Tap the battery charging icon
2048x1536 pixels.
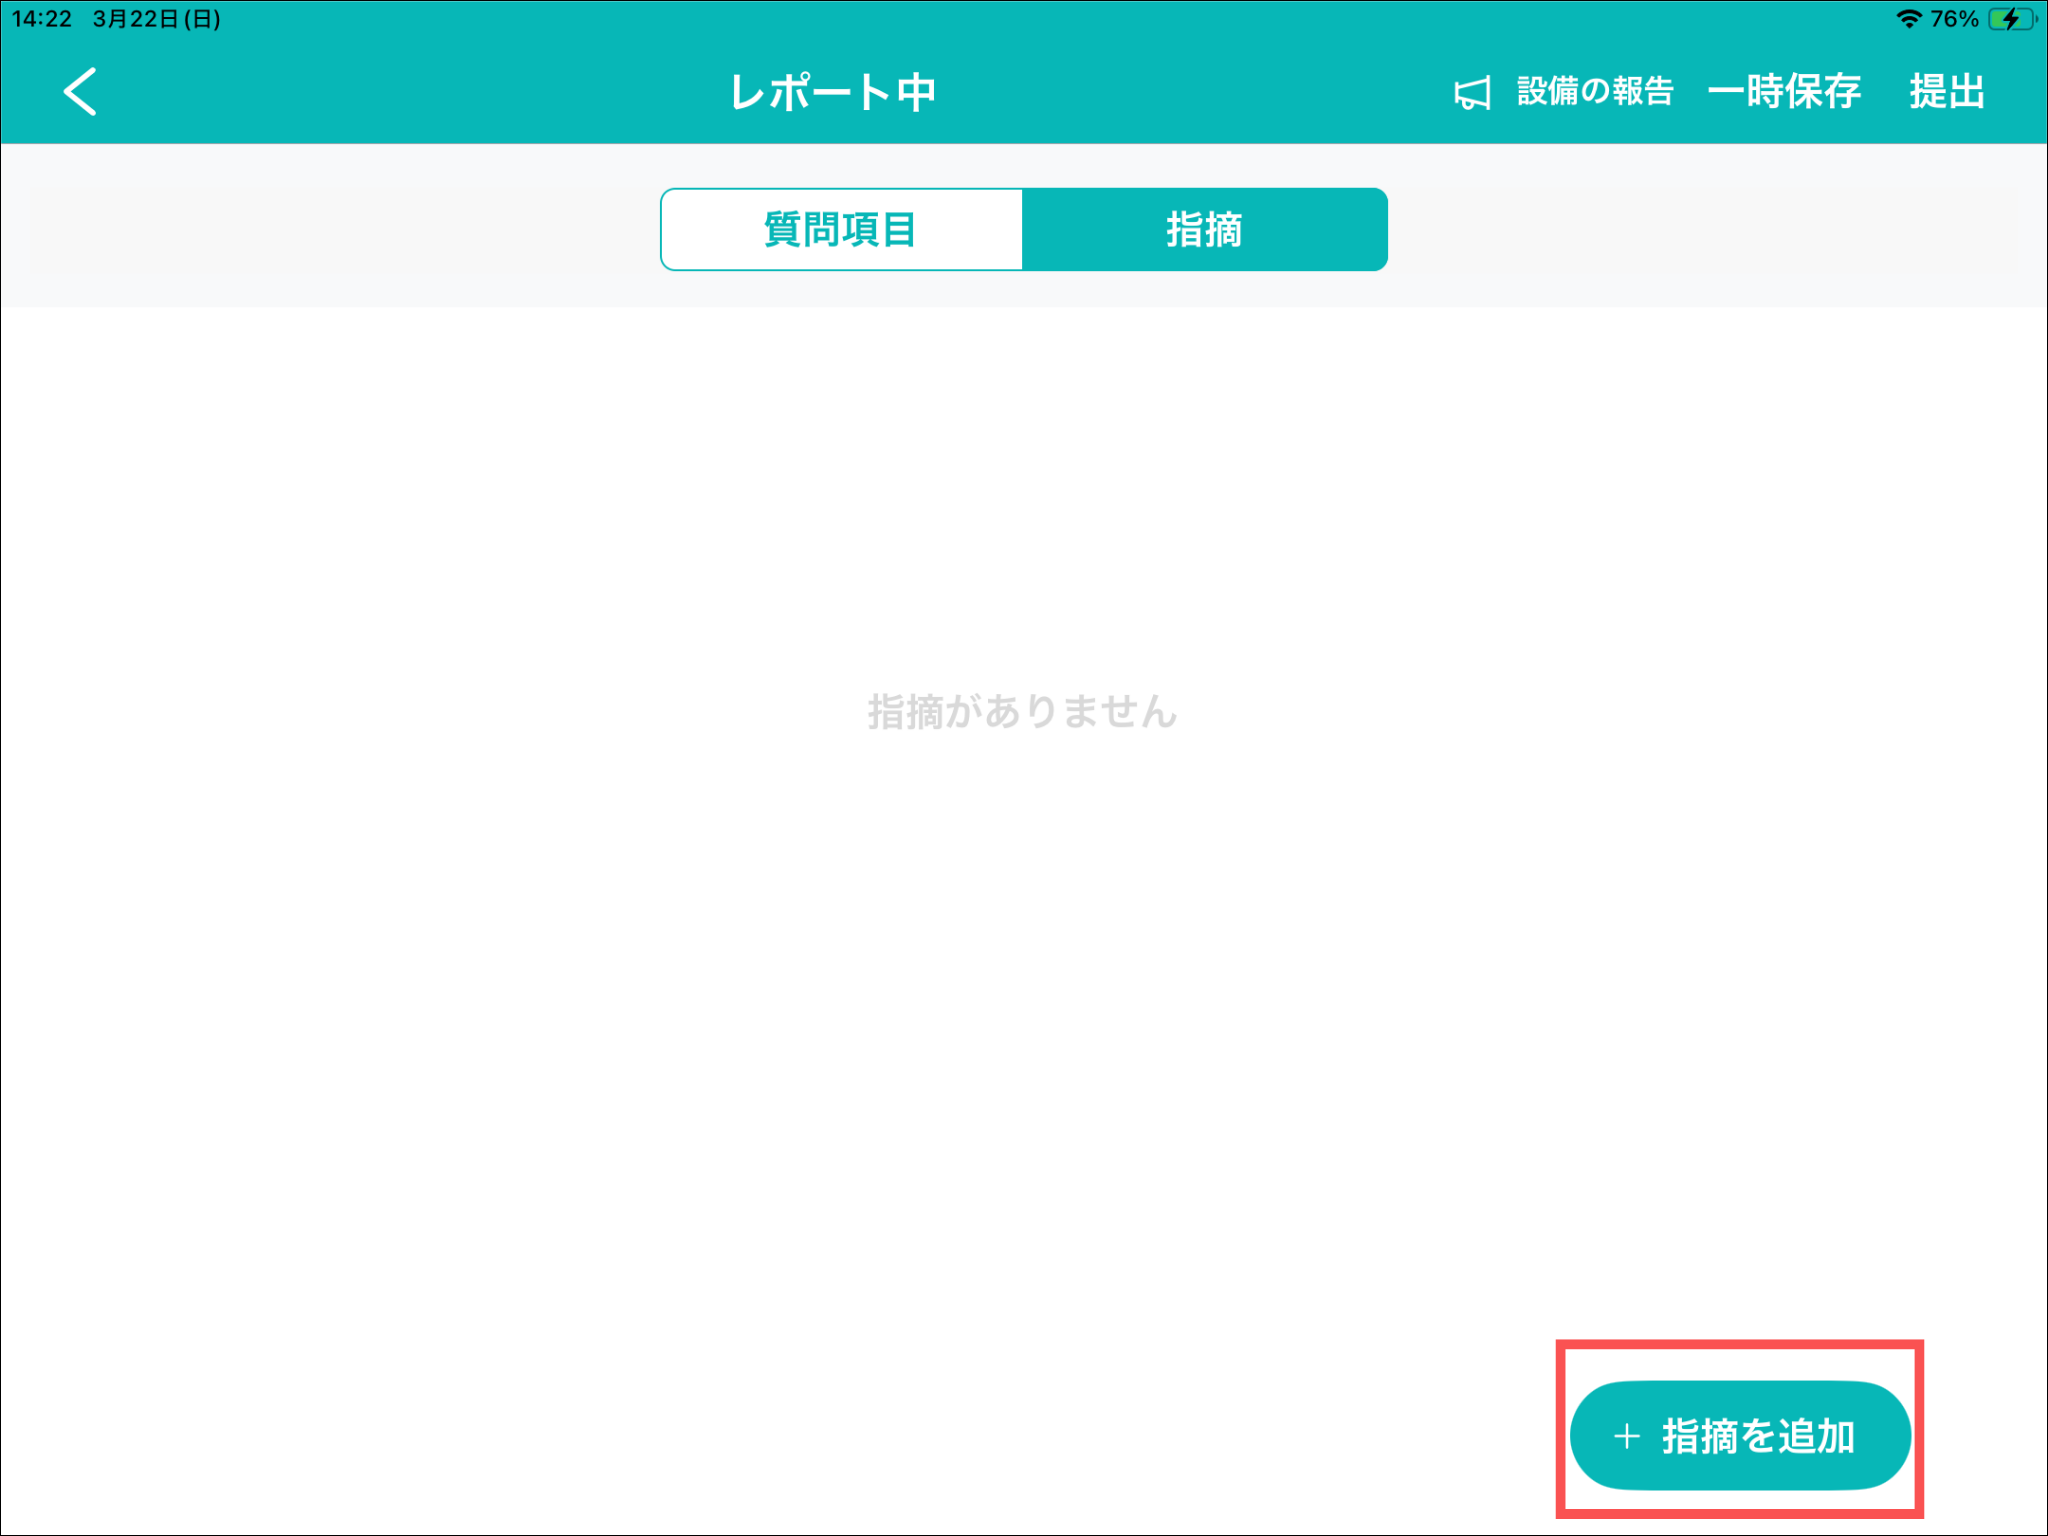[x=2011, y=19]
